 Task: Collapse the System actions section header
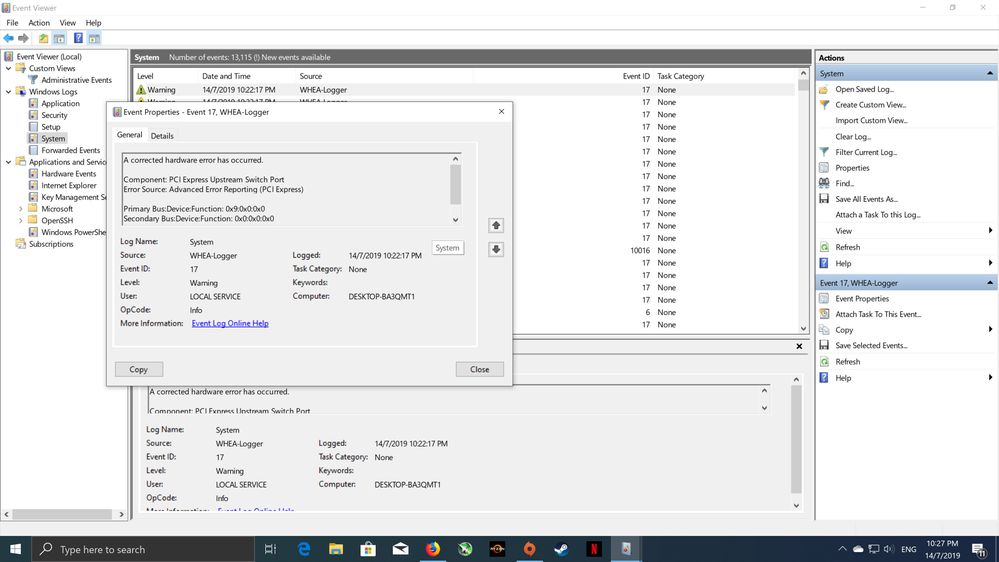coord(989,73)
